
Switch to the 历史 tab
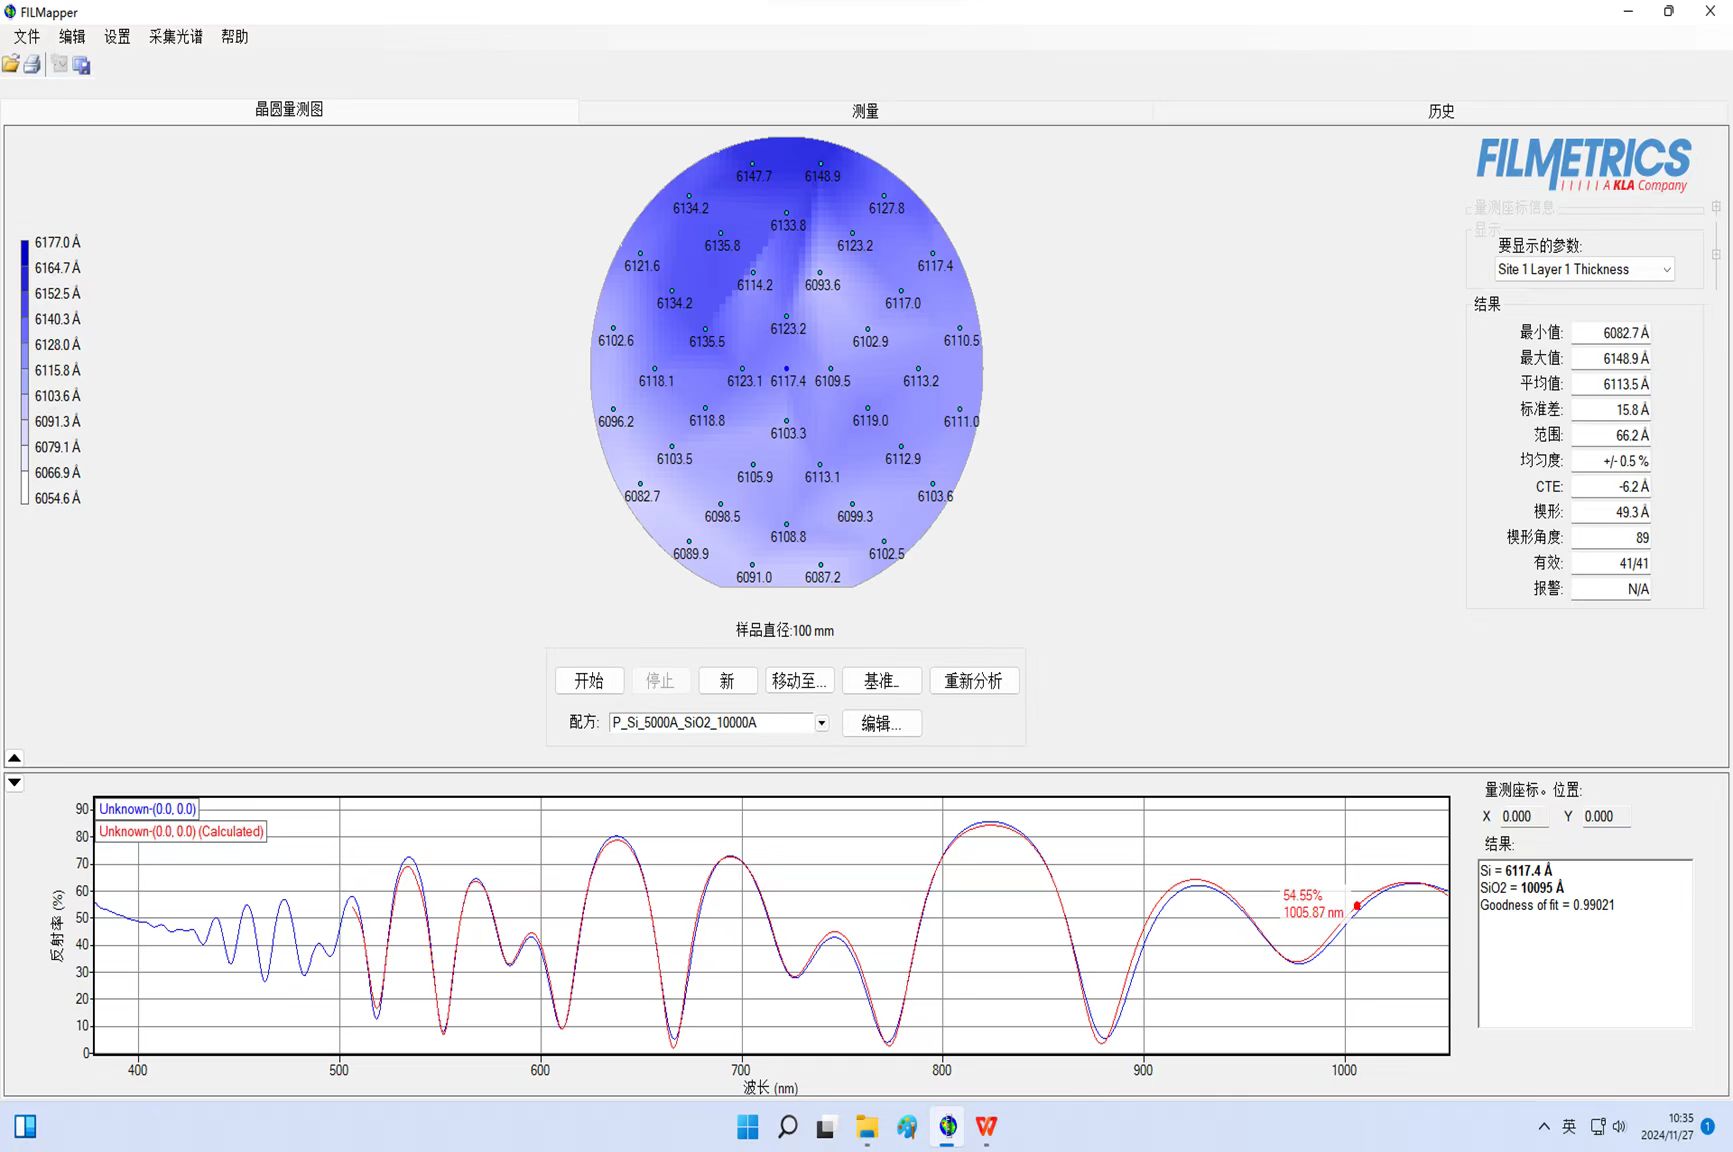(x=1440, y=111)
